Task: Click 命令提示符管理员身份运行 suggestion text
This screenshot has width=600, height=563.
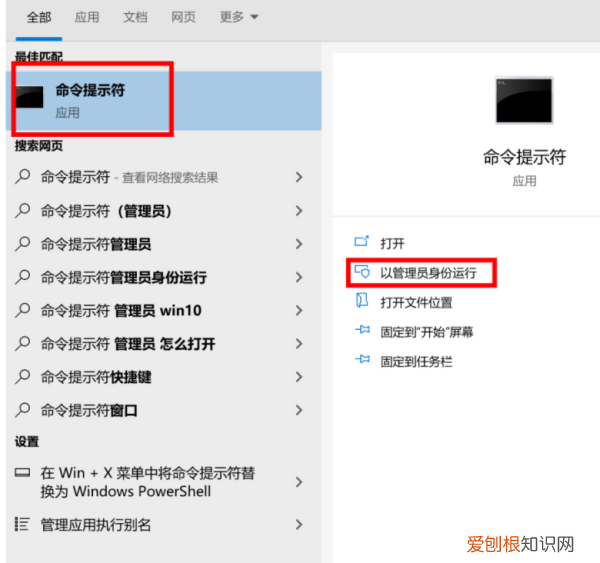Action: (124, 277)
